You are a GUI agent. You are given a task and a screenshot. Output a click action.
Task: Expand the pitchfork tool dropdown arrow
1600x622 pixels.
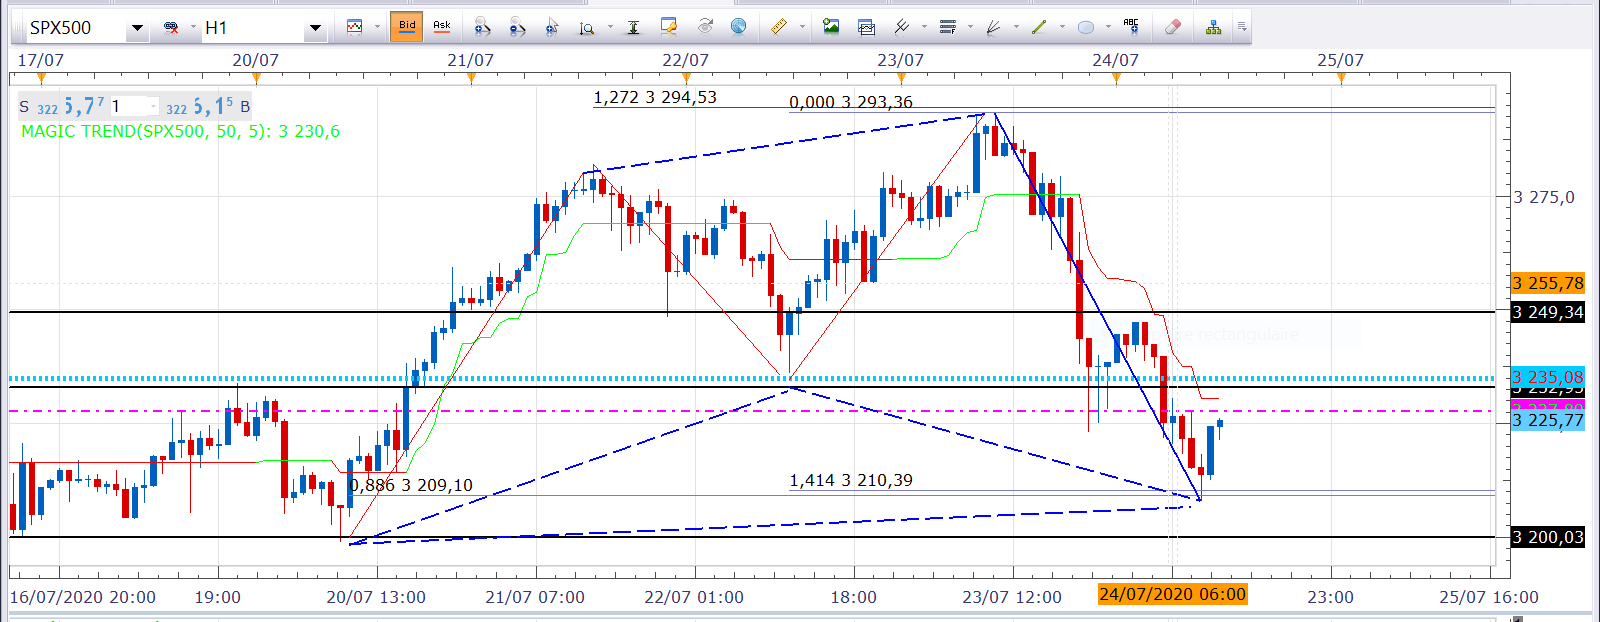tap(924, 27)
